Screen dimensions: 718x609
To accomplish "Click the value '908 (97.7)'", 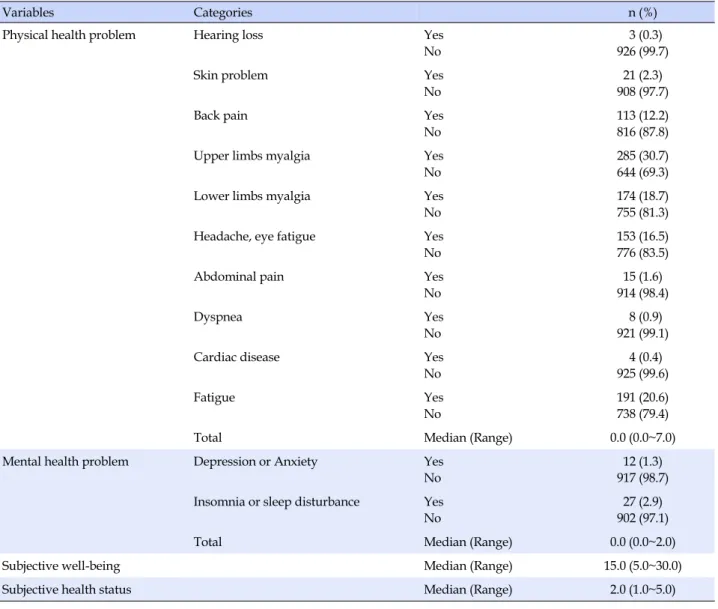I will 642,92.
